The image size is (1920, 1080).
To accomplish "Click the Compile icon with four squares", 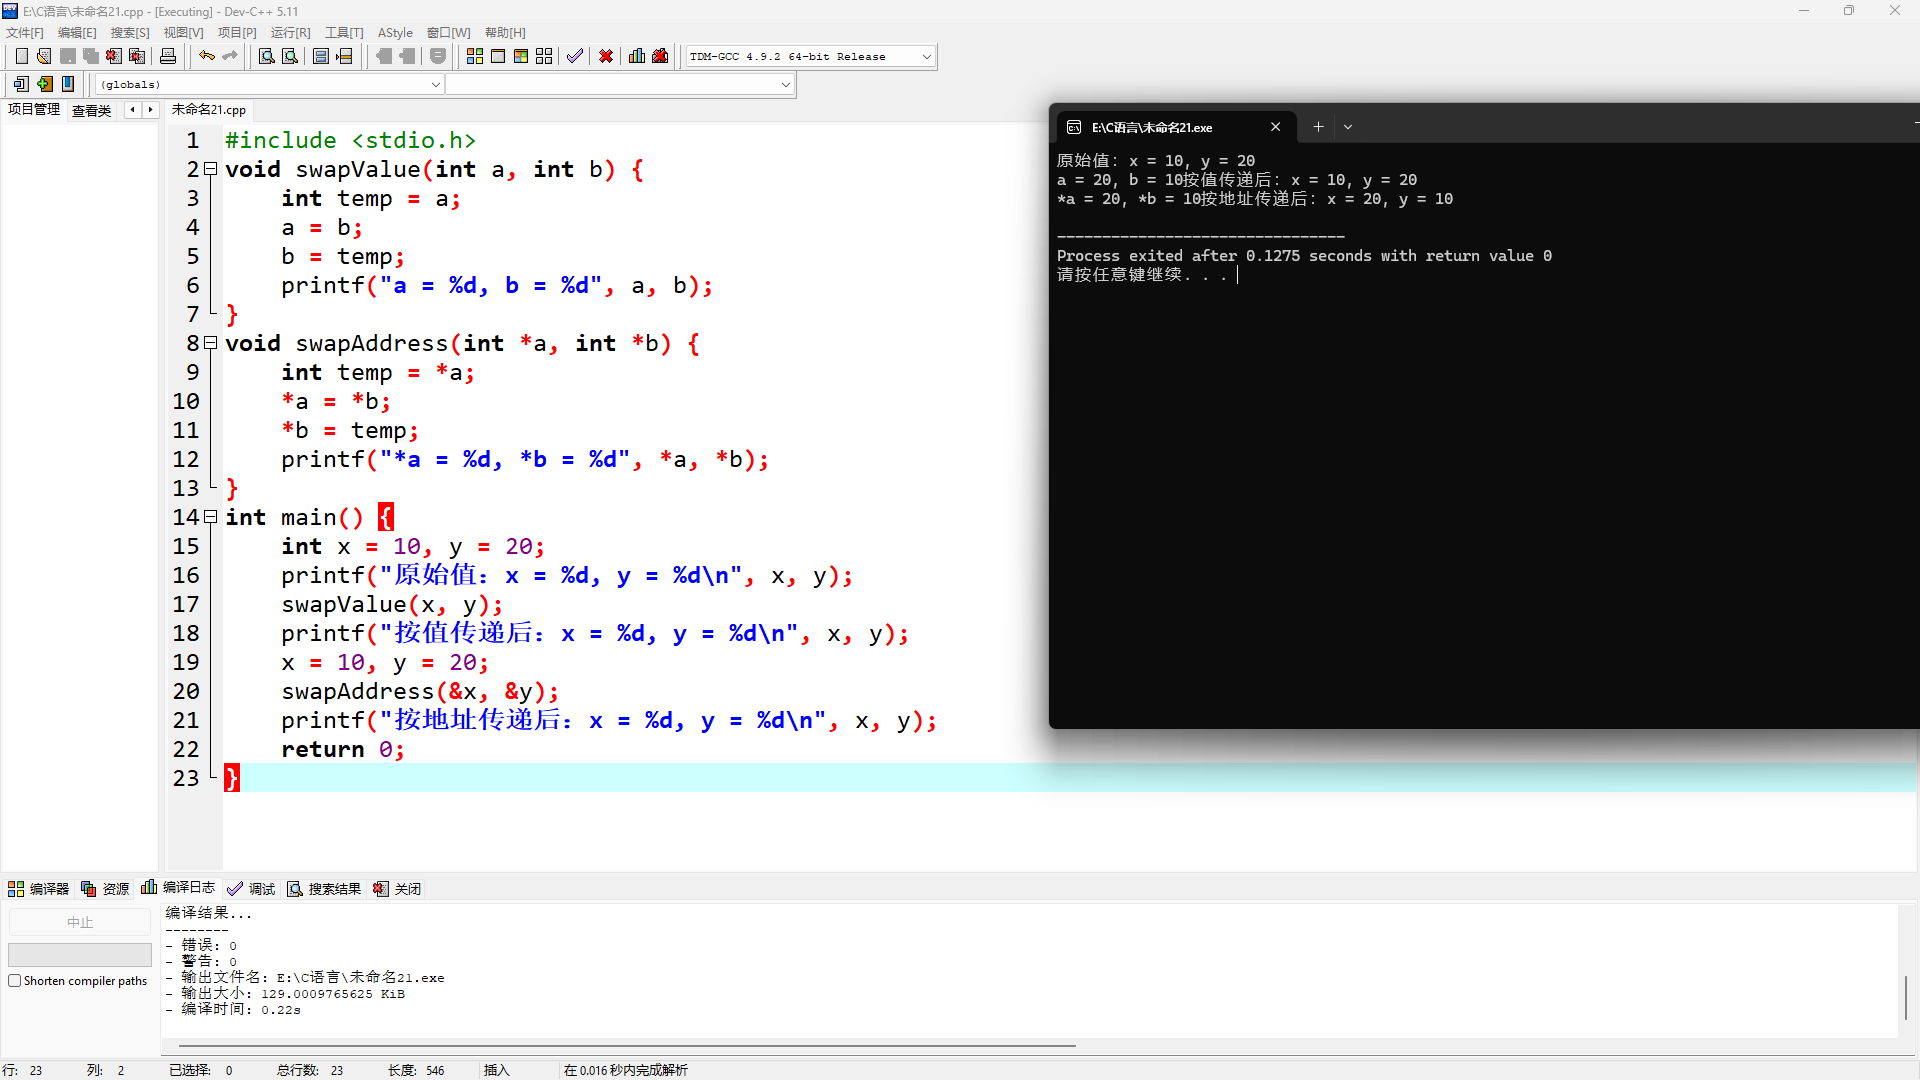I will point(475,56).
